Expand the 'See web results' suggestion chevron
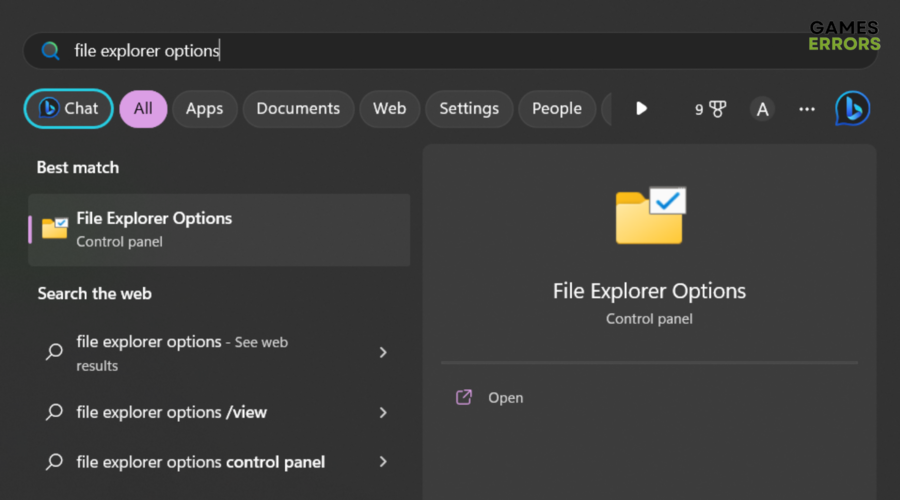Viewport: 900px width, 500px height. pos(383,352)
